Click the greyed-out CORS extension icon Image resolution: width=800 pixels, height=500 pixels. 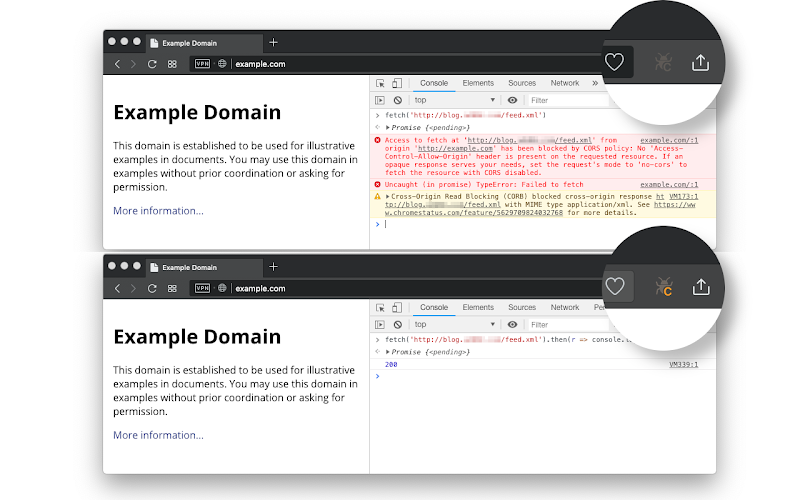point(663,62)
